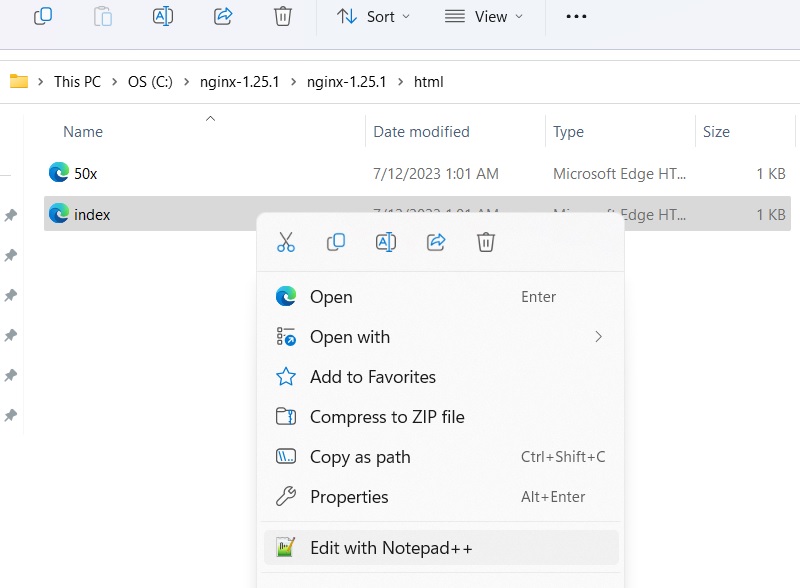Click the Share icon in the context menu
This screenshot has width=800, height=588.
tap(436, 241)
